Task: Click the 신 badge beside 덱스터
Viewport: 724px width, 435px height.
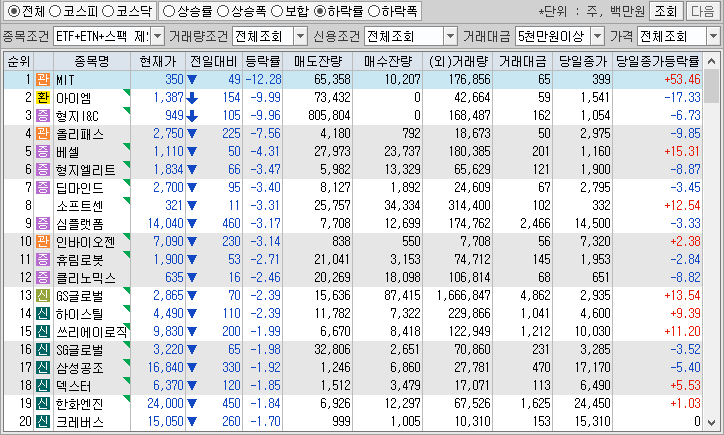Action: pos(43,386)
